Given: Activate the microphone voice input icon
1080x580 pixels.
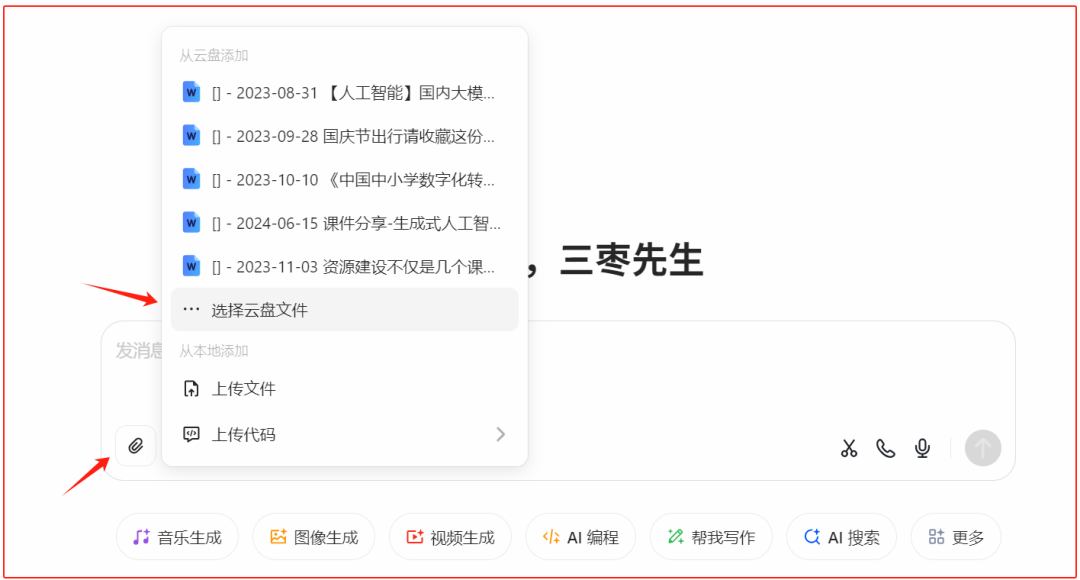Looking at the screenshot, I should [x=922, y=448].
